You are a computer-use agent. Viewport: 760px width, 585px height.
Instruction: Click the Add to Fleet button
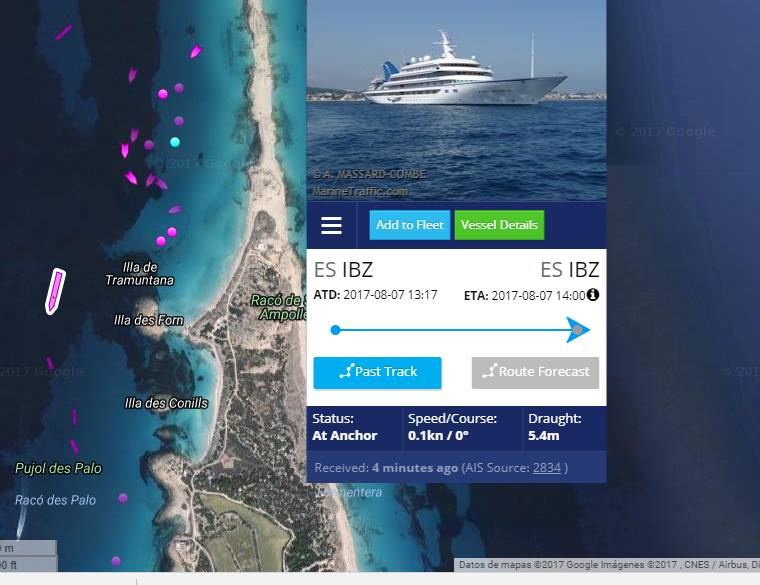click(x=410, y=225)
